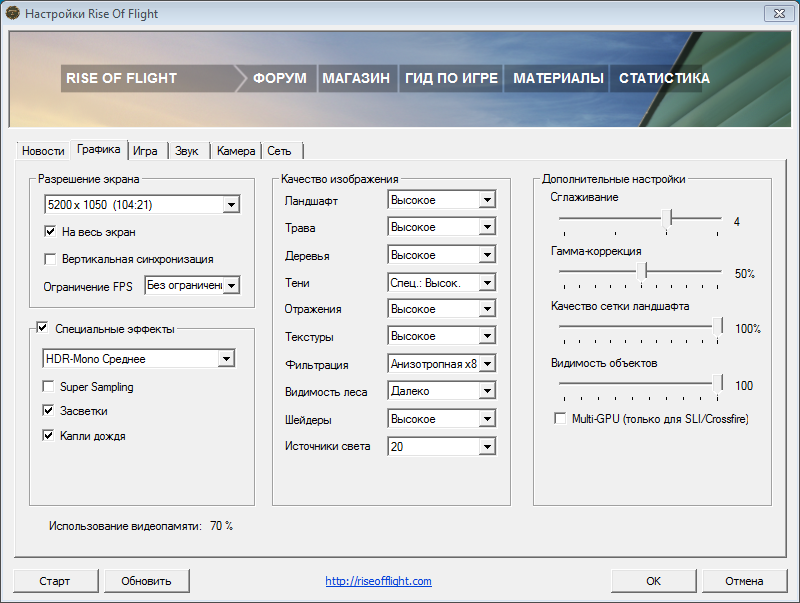Switch to the Новости tab
The height and width of the screenshot is (603, 800).
pos(43,151)
